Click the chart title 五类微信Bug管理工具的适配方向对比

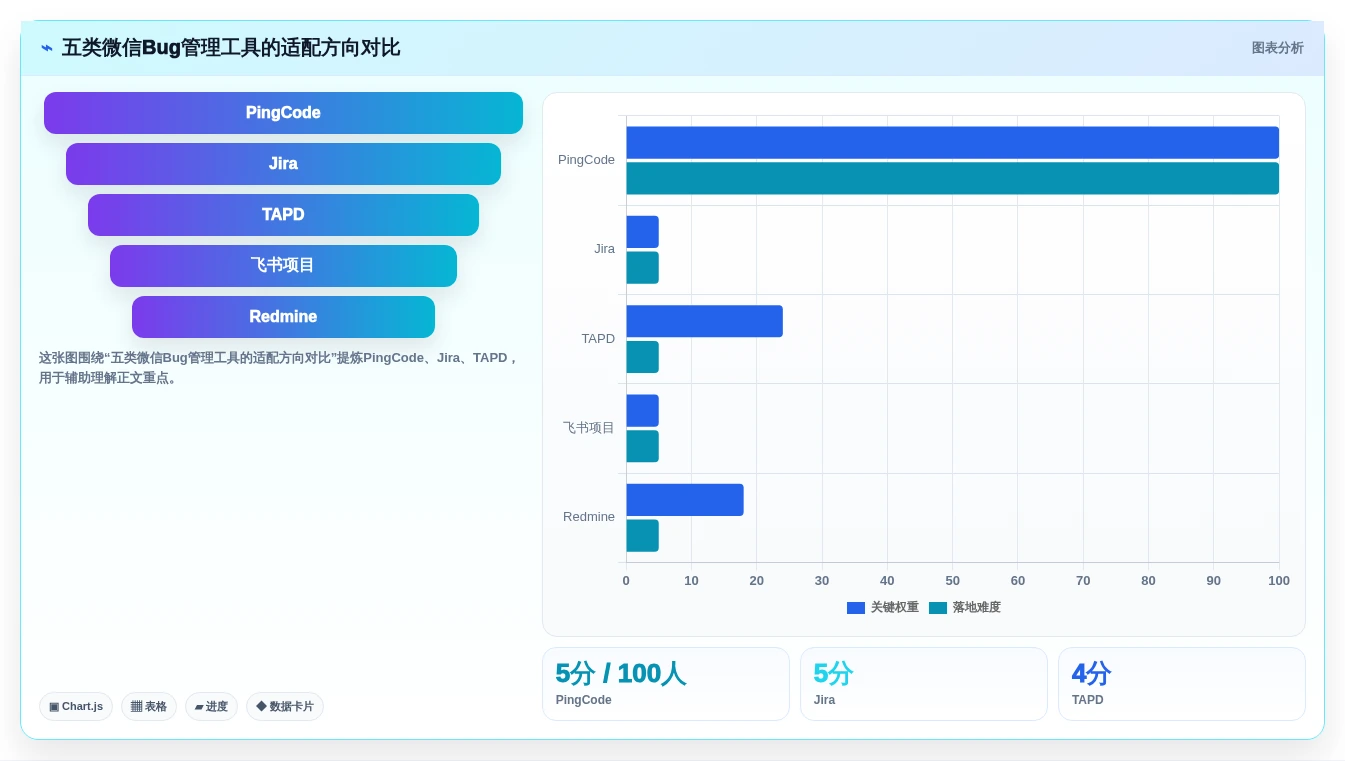pos(231,48)
